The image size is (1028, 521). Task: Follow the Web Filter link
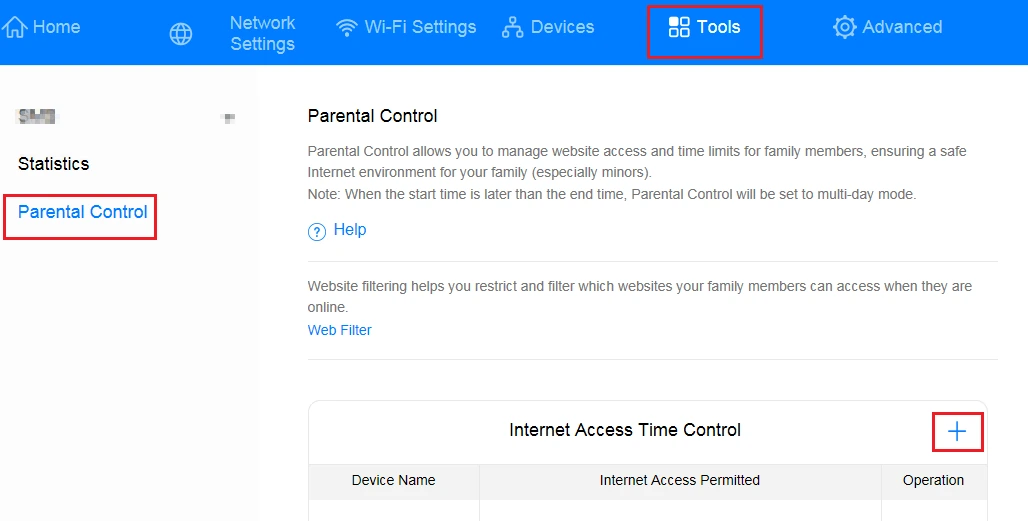pyautogui.click(x=340, y=330)
